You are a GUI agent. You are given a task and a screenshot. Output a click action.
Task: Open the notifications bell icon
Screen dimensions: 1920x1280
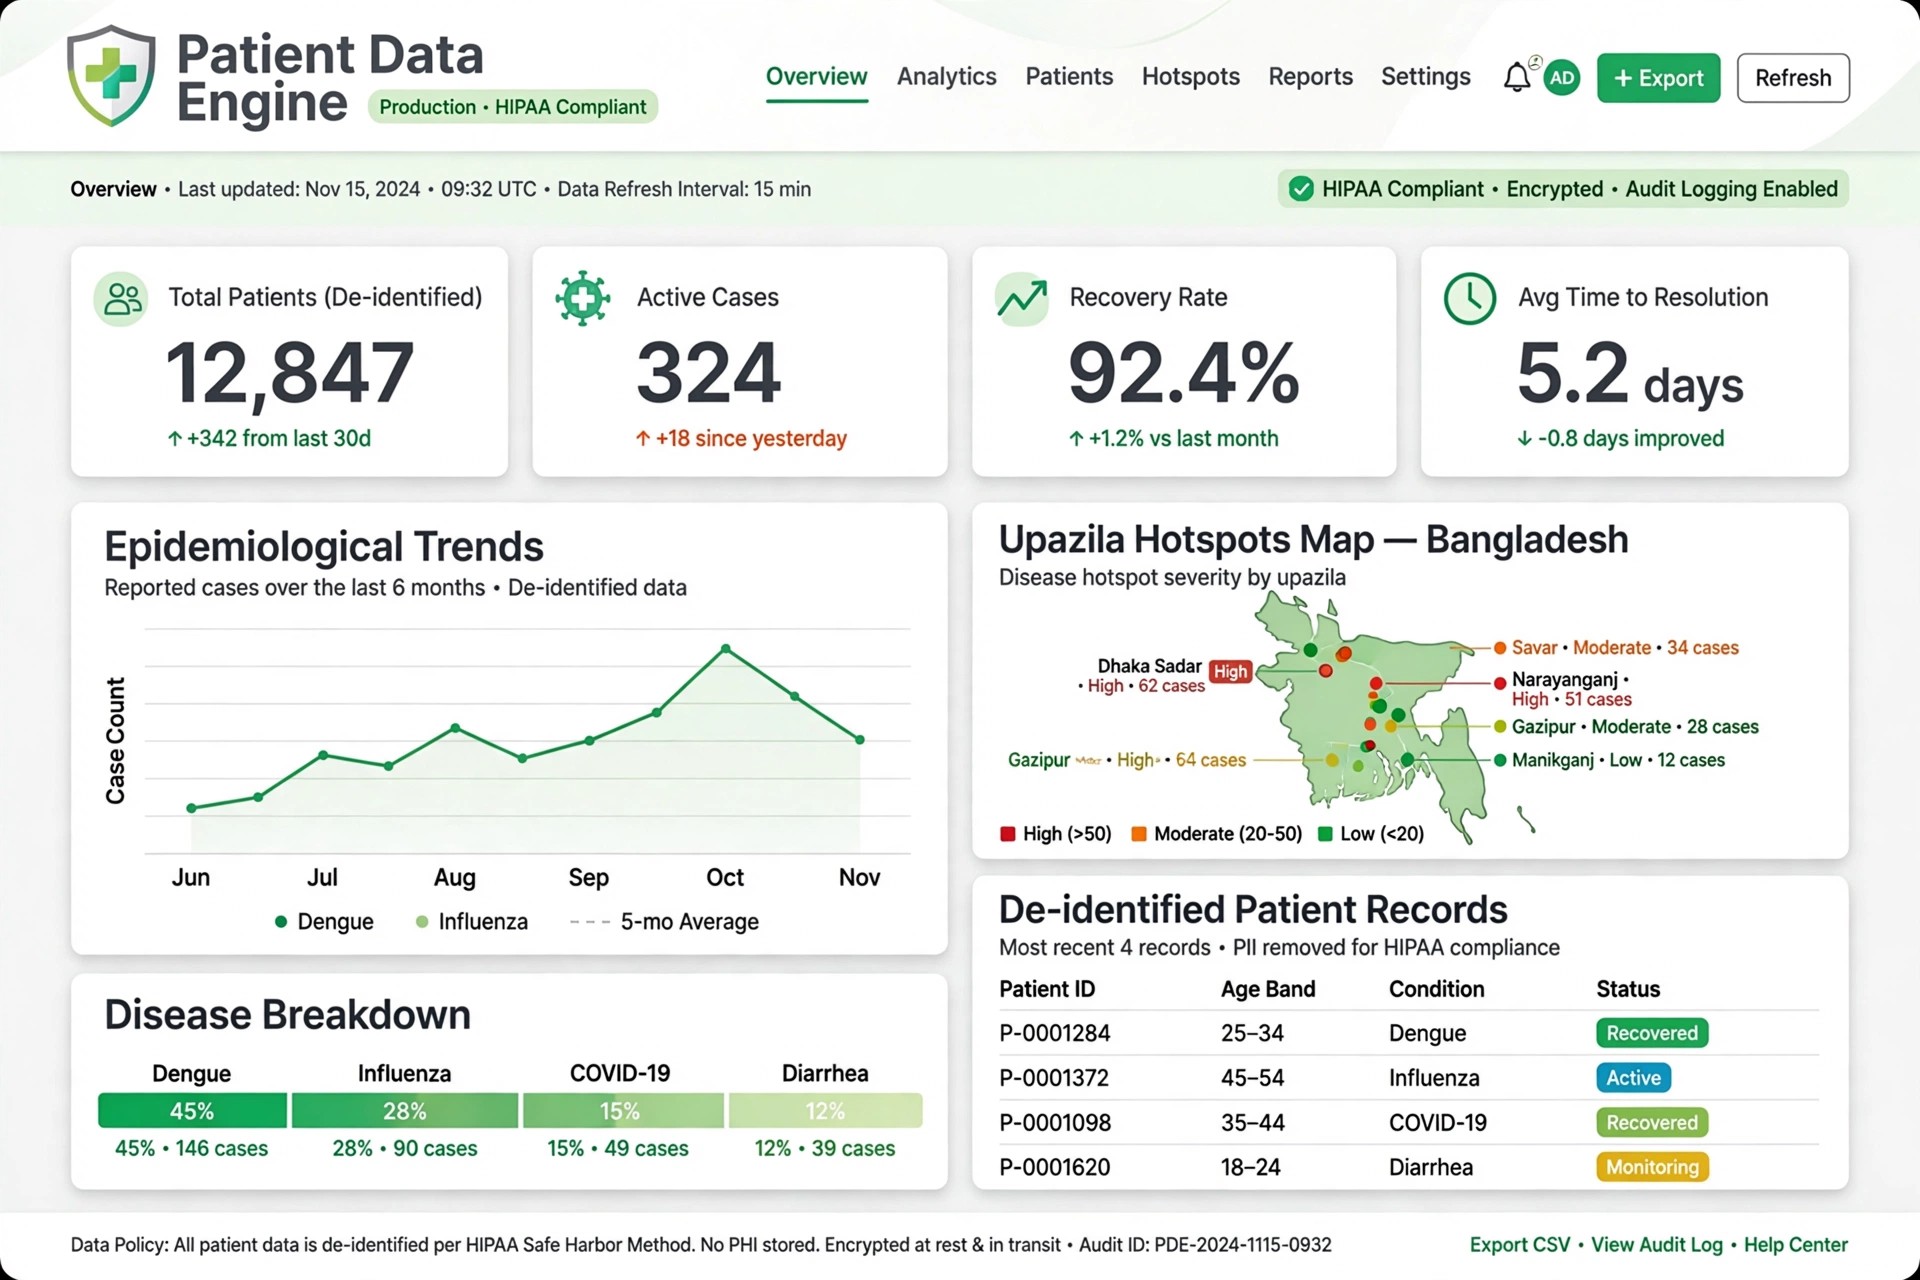(1517, 77)
